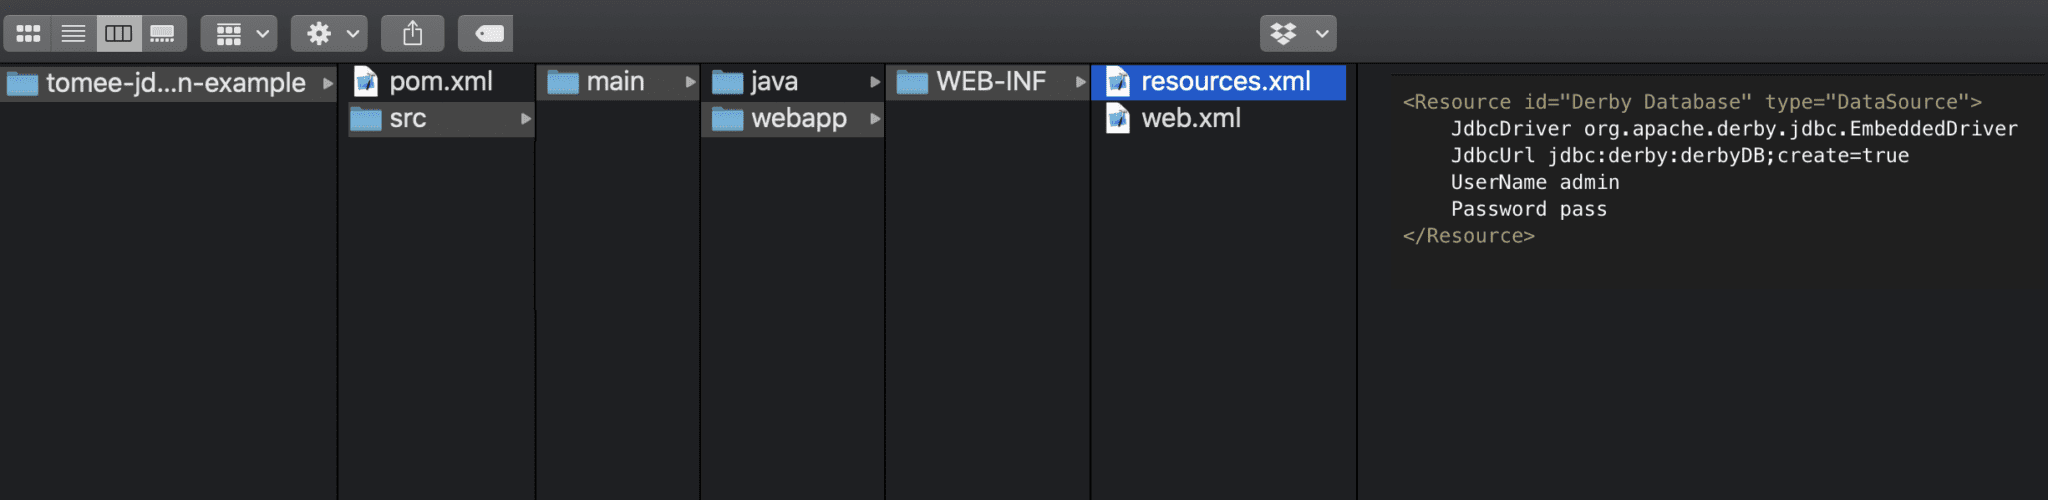Open the group-by arrangement dropdown

[x=239, y=33]
